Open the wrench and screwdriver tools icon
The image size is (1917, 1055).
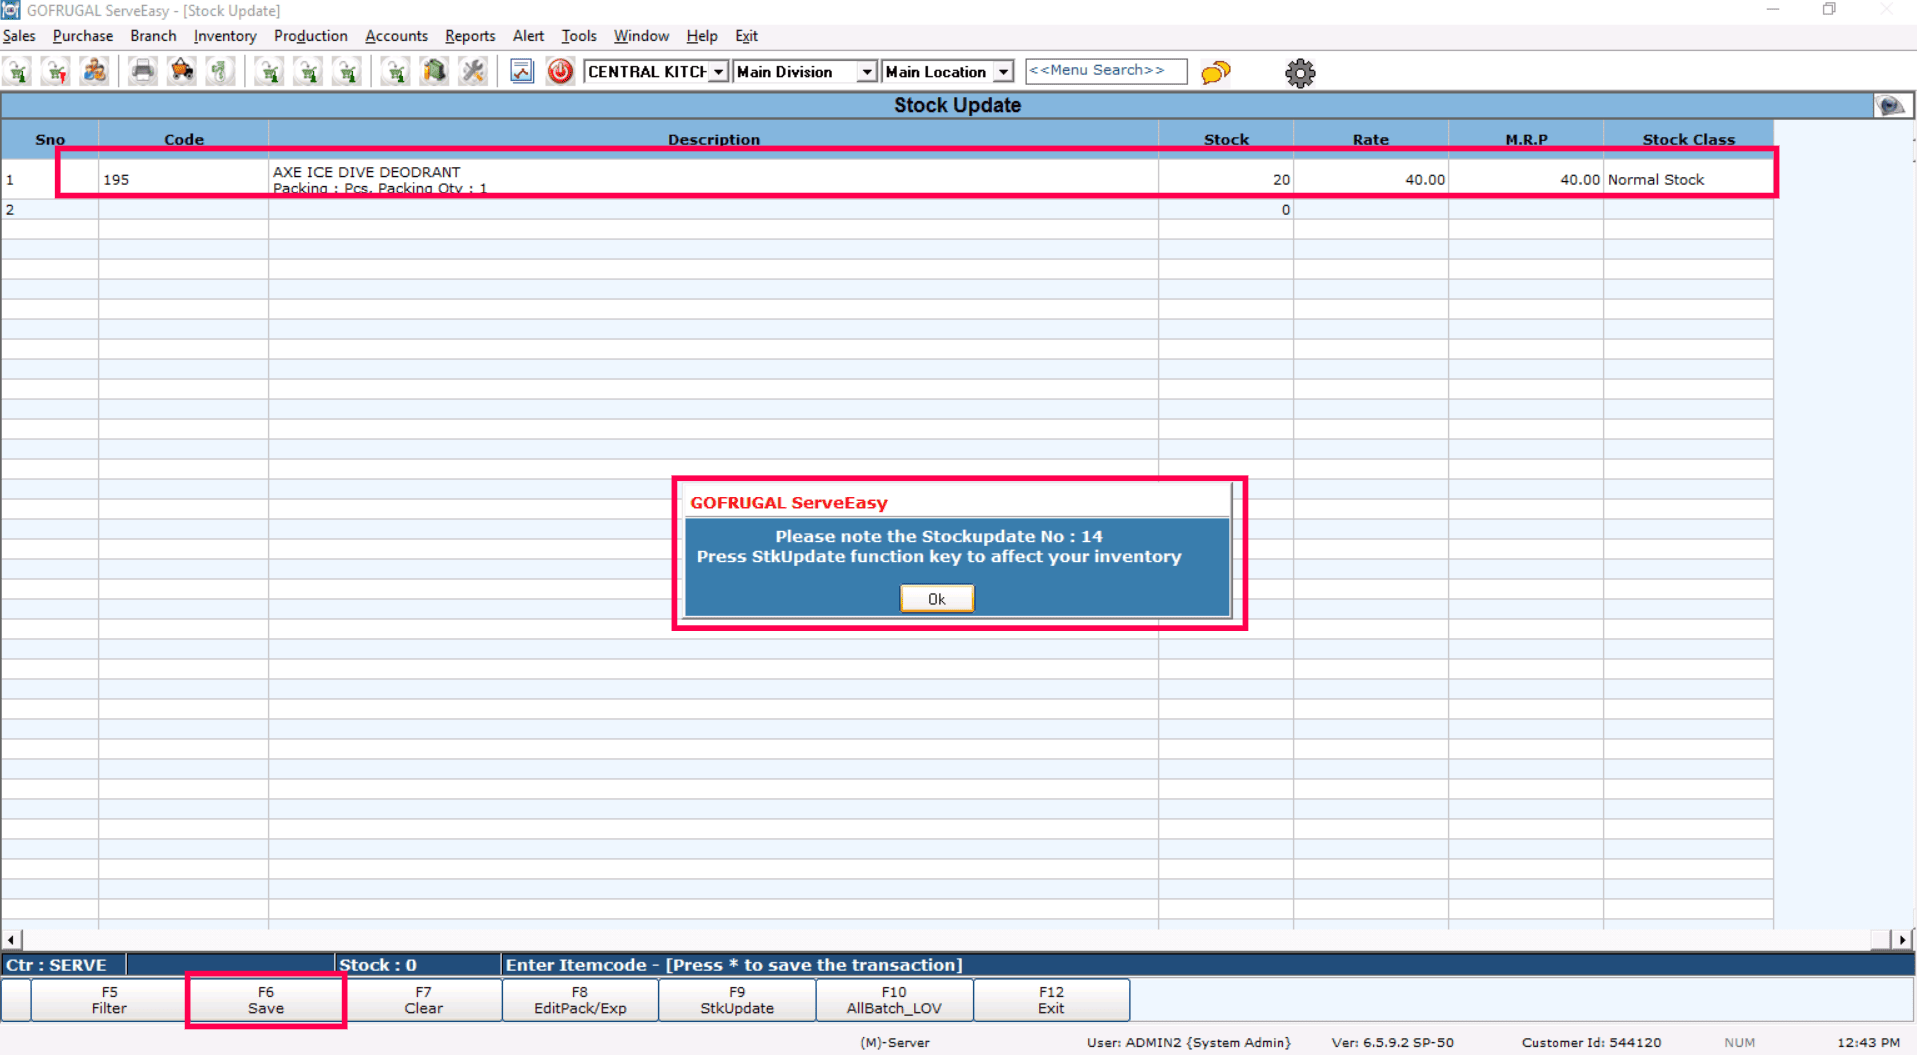point(473,72)
